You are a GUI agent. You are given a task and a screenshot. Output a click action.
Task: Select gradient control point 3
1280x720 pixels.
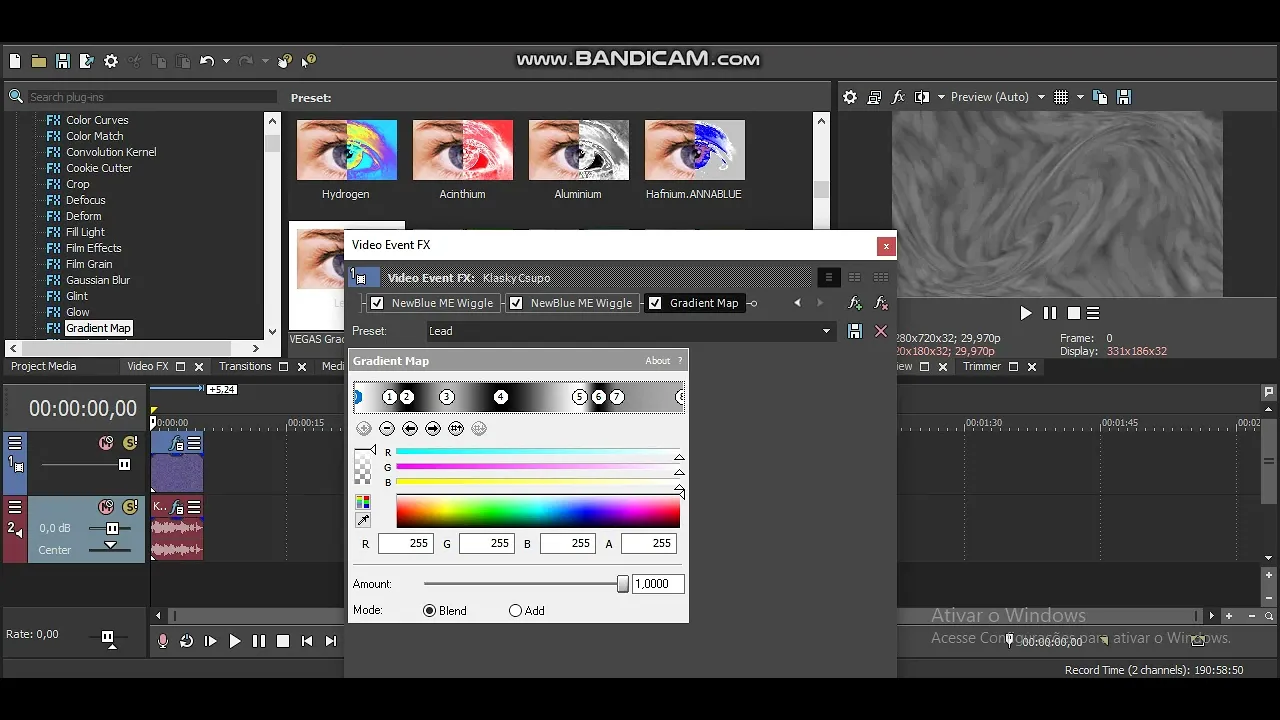[447, 397]
